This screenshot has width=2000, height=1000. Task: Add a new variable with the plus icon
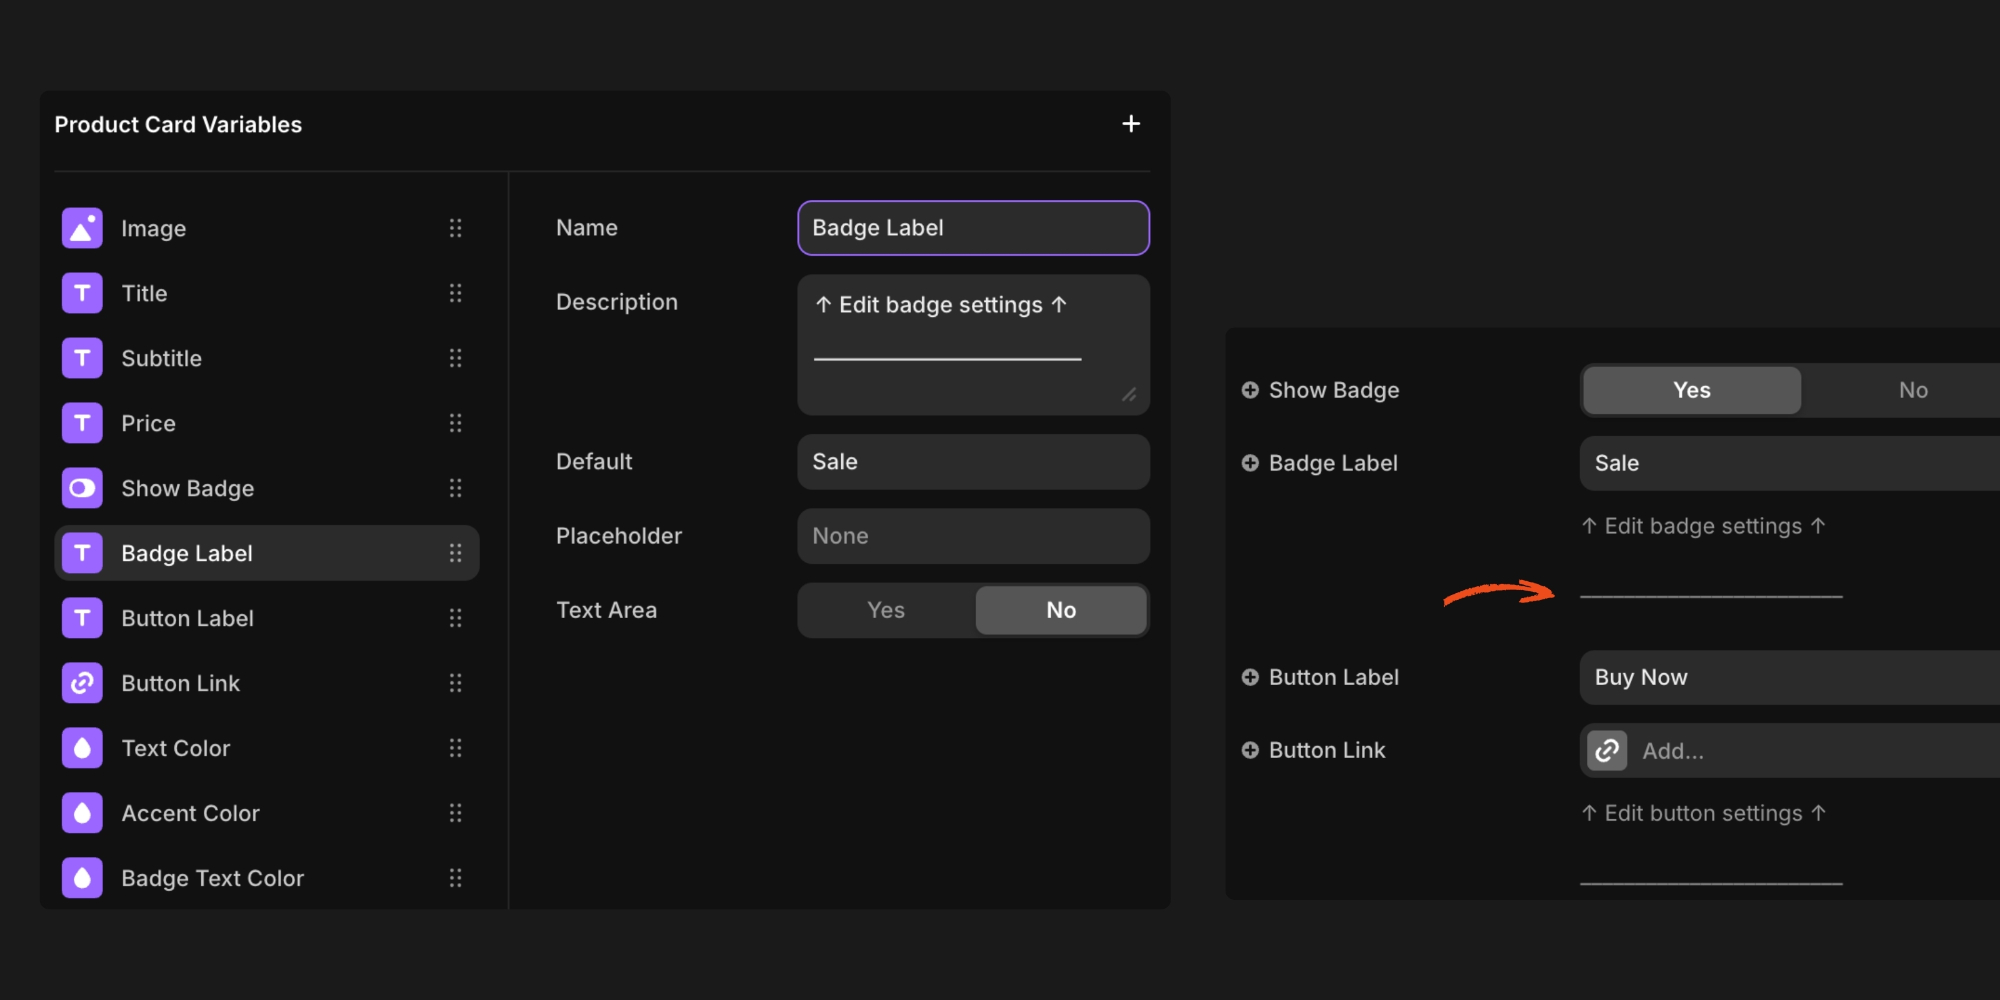tap(1130, 123)
